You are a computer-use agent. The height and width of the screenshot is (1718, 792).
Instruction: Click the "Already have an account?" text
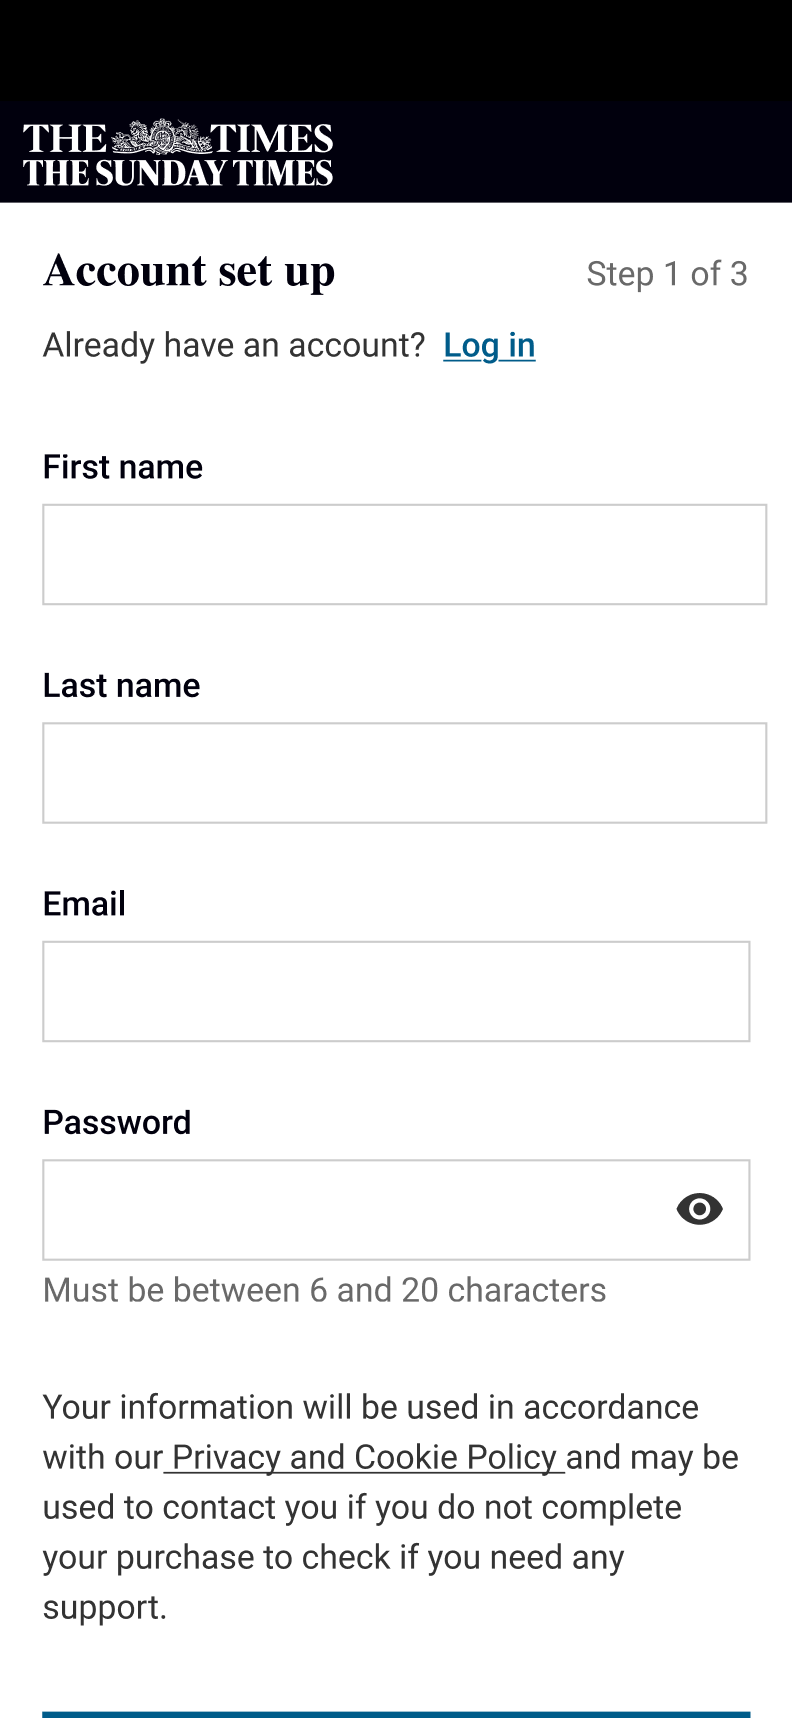234,345
